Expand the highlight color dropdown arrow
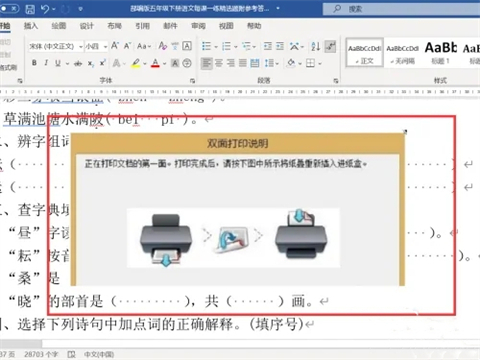The image size is (480, 360). coord(145,63)
